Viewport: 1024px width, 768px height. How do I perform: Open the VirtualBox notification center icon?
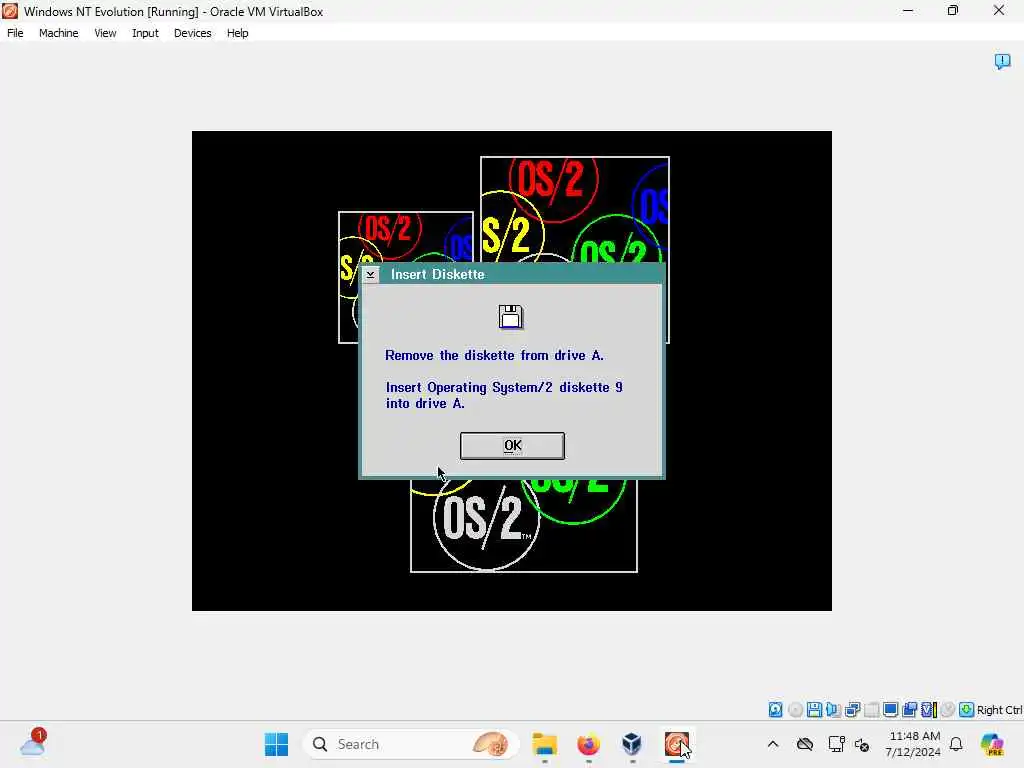click(1002, 61)
